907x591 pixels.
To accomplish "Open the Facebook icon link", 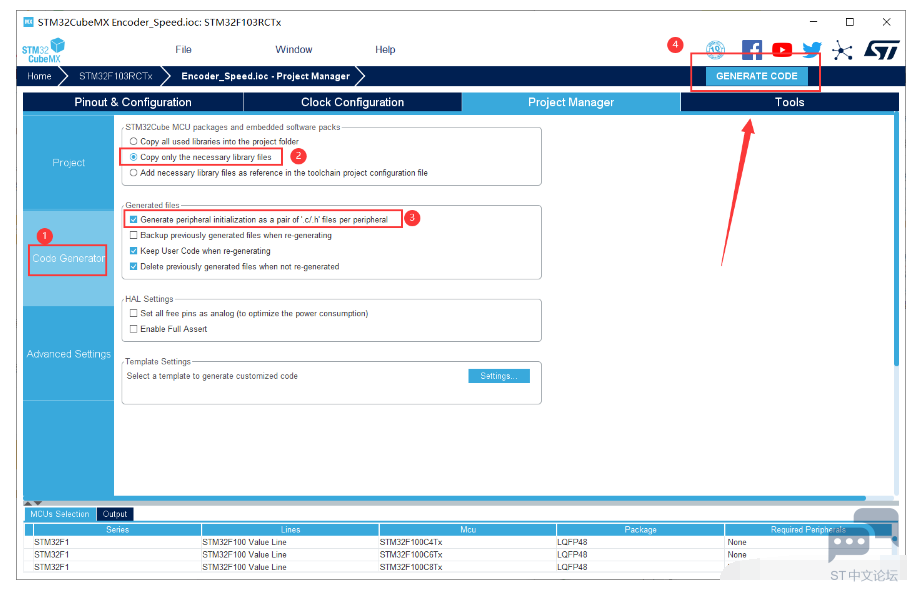I will [x=751, y=50].
